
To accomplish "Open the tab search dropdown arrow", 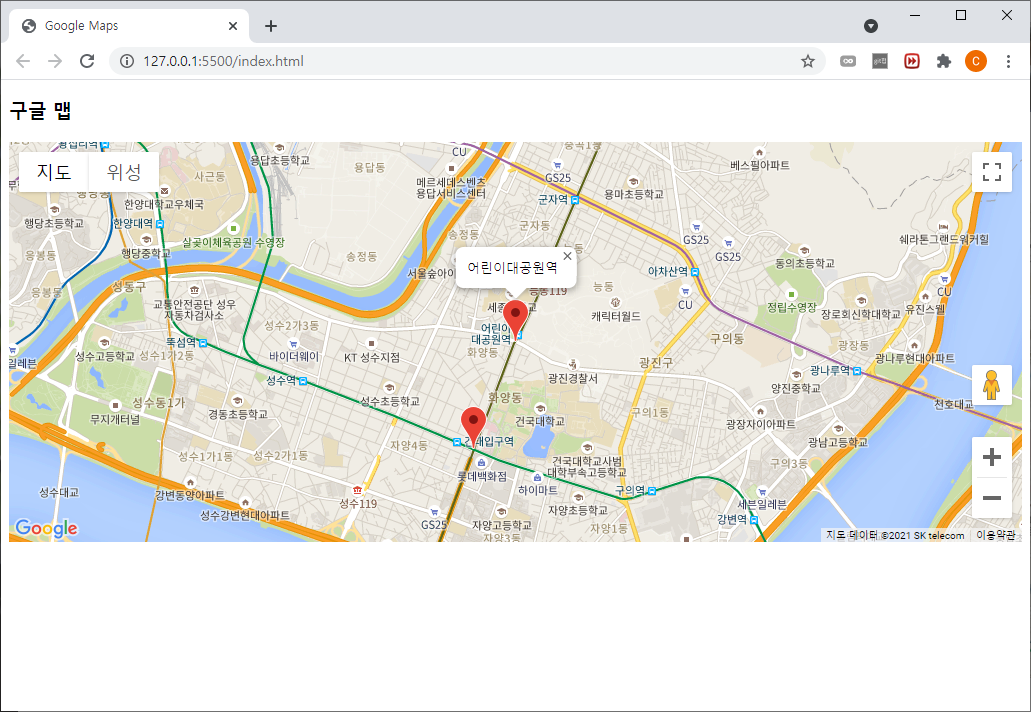I will (x=871, y=26).
